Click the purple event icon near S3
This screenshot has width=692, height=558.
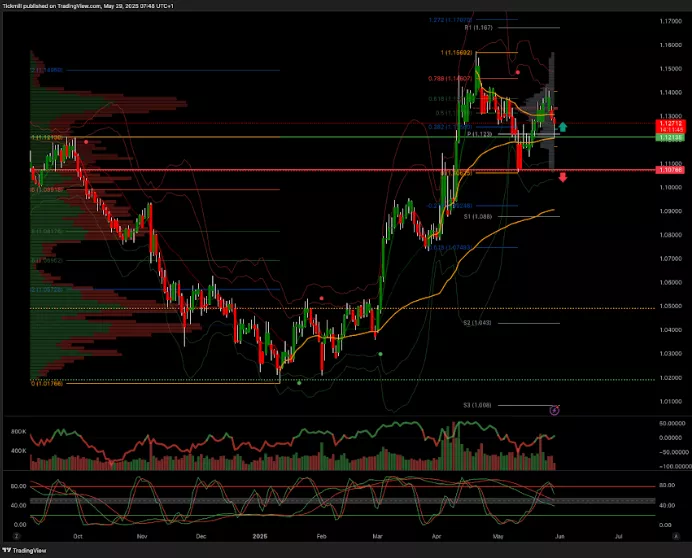555,409
